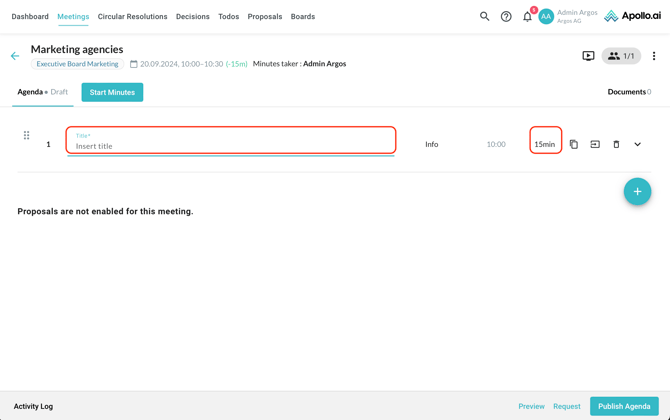Image resolution: width=670 pixels, height=420 pixels.
Task: Click the back arrow beside Marketing agencies
Action: [15, 56]
